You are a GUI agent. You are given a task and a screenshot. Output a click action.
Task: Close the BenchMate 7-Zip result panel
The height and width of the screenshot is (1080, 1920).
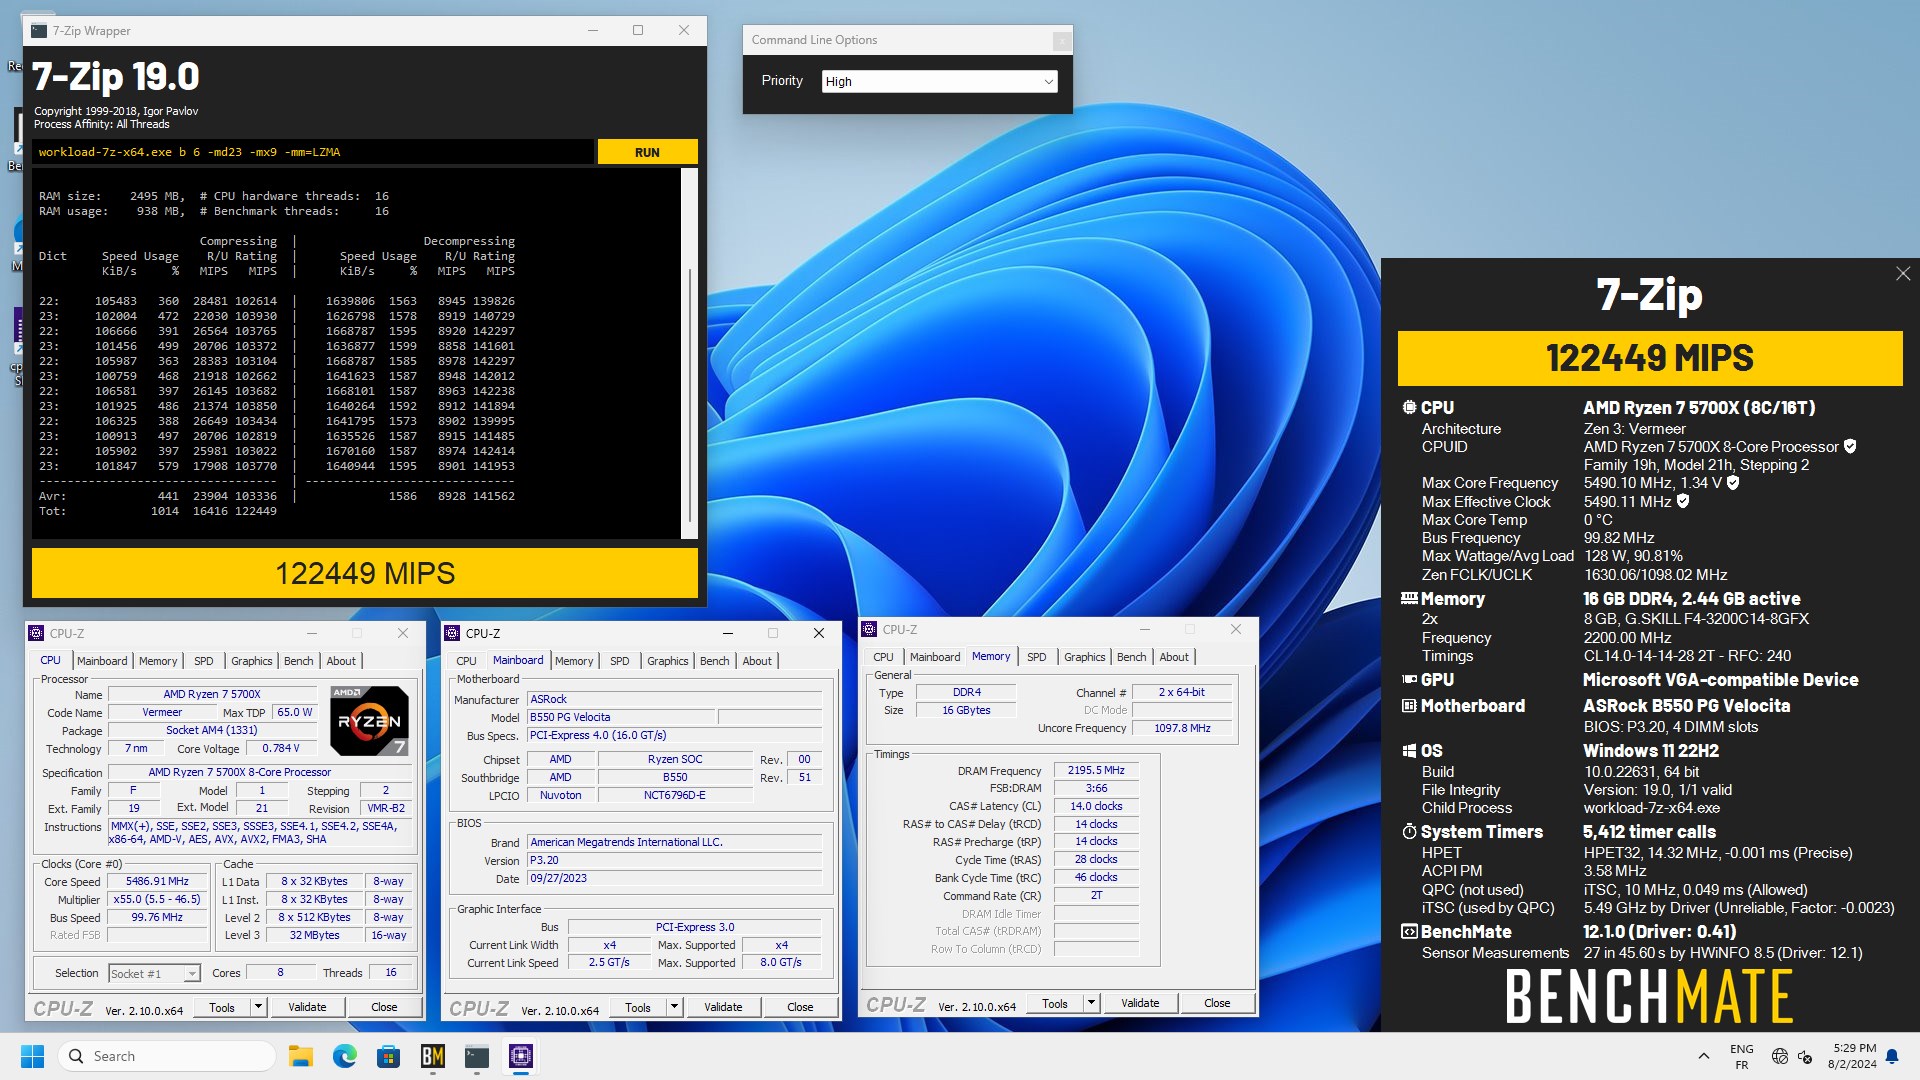click(1902, 274)
